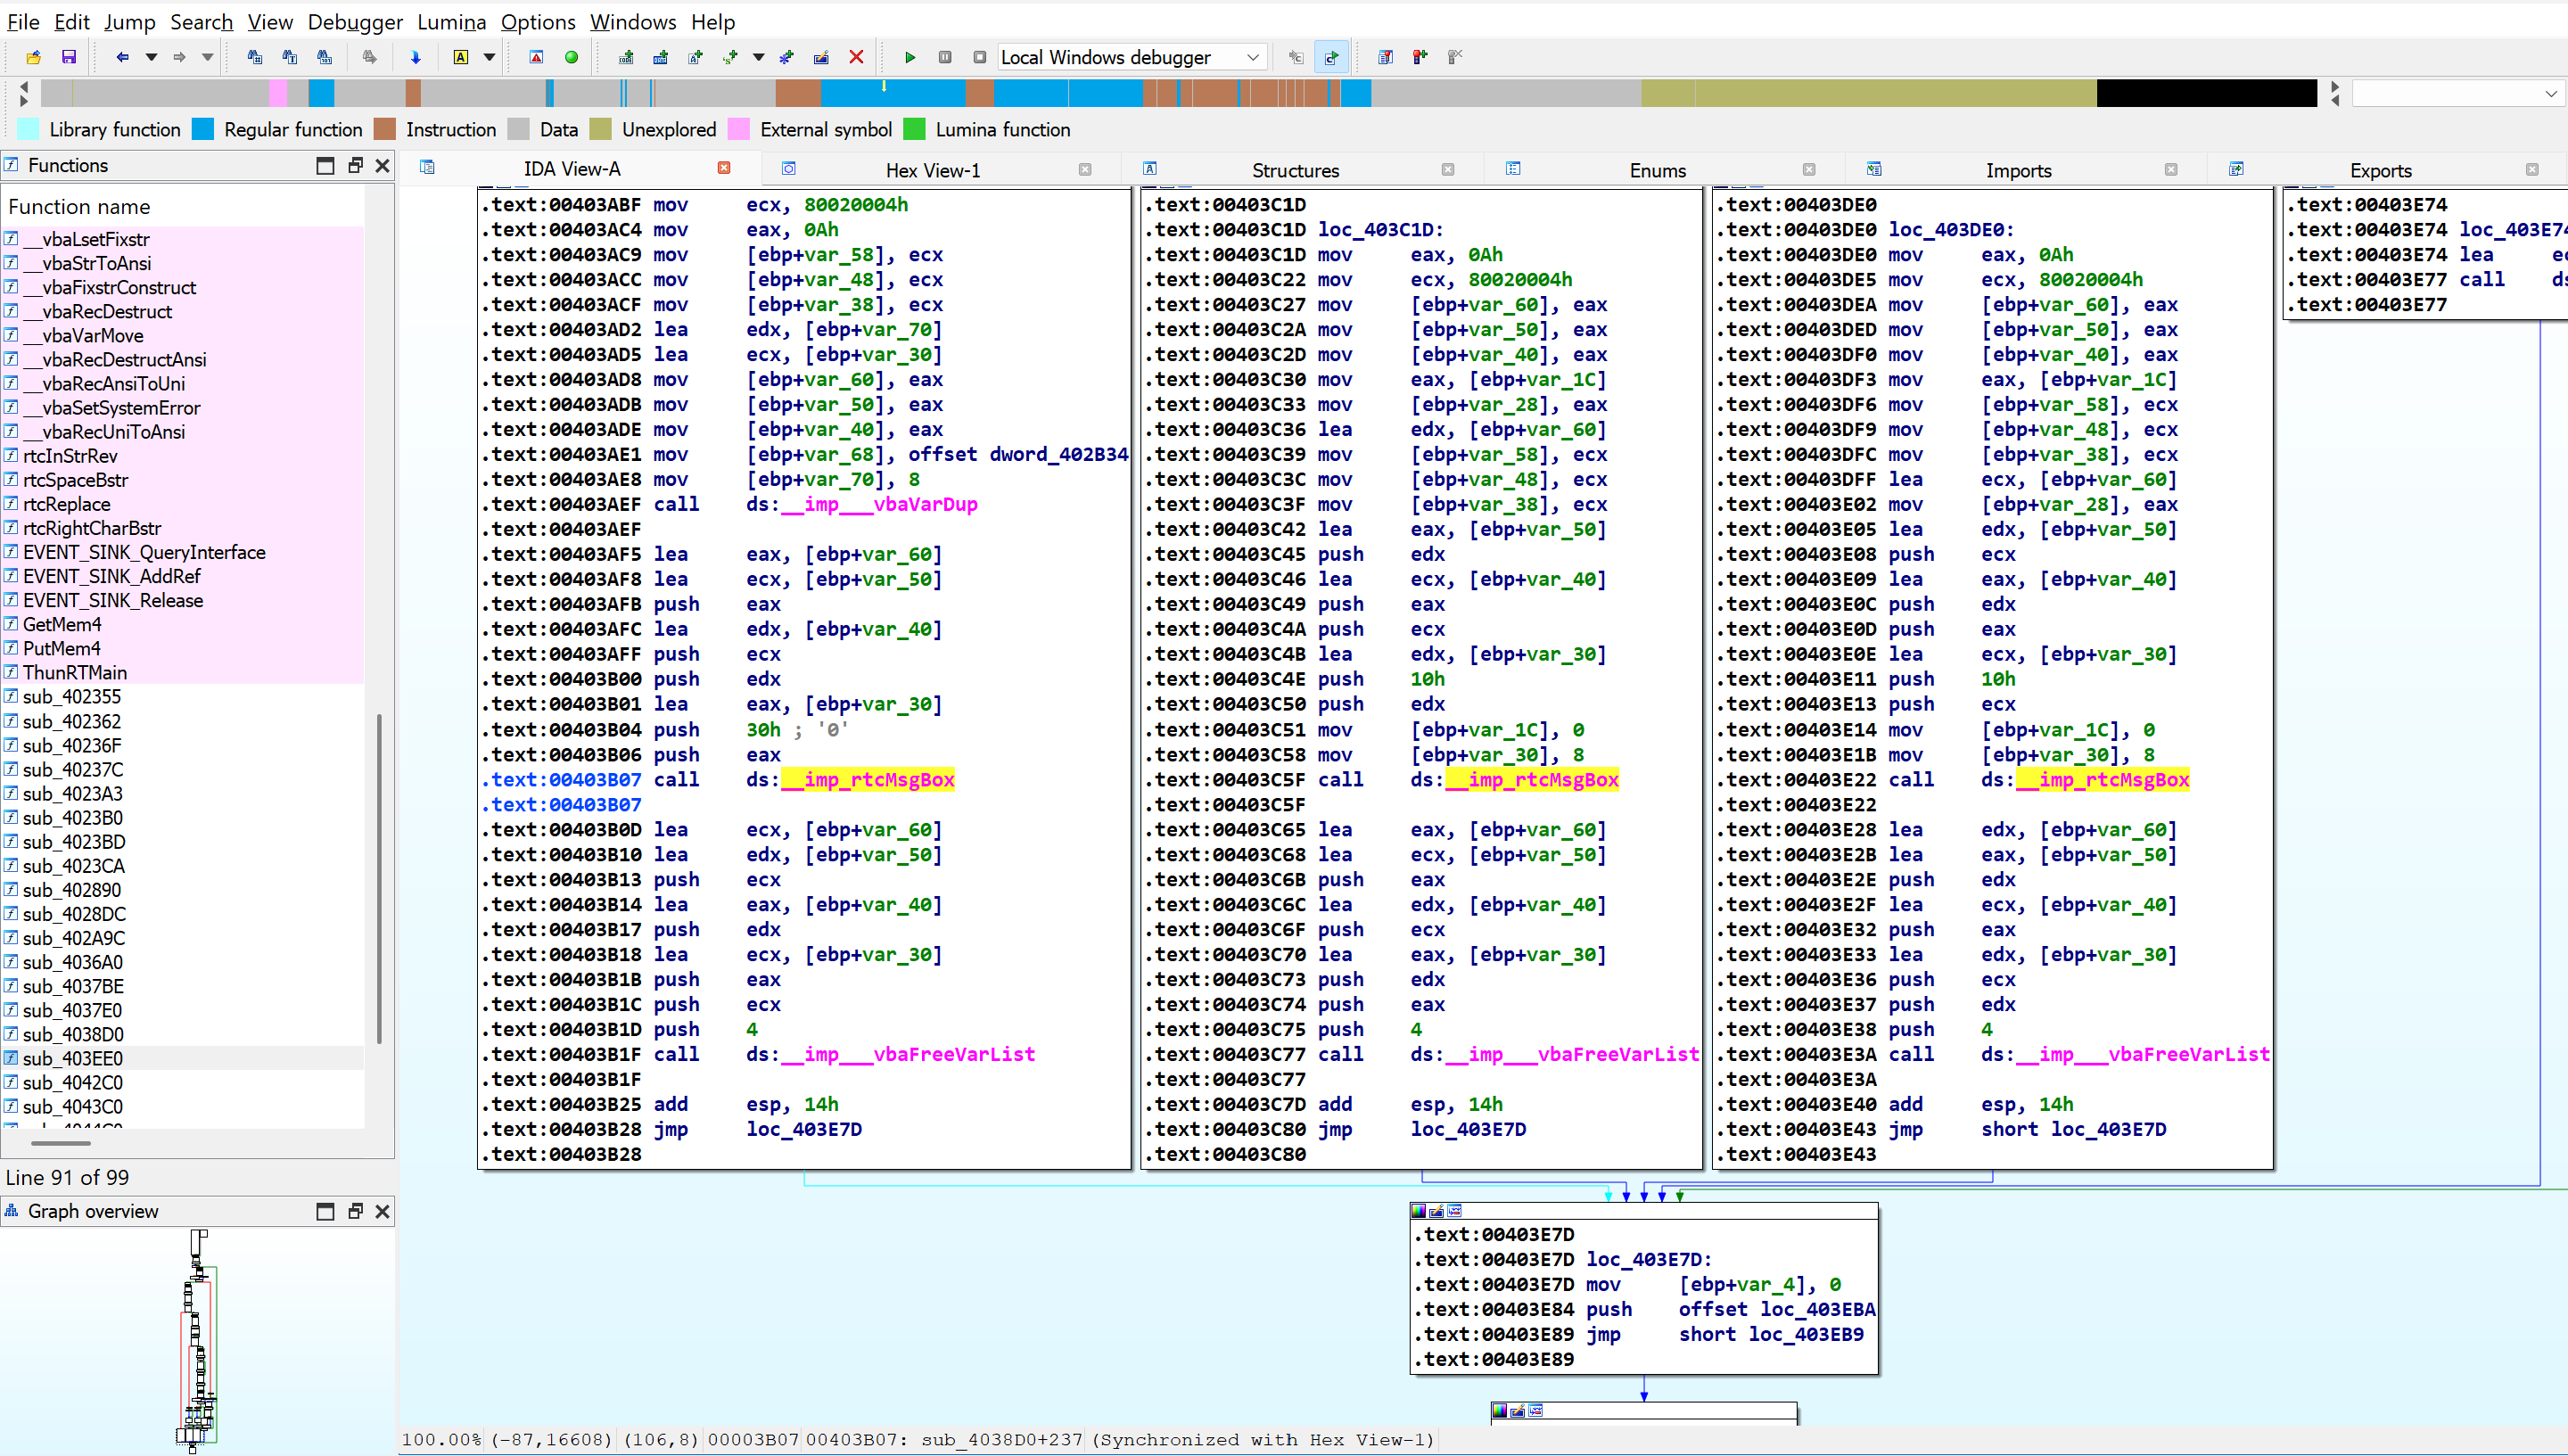Open the back-jump history dropdown arrow
Viewport: 2568px width, 1456px height.
(151, 57)
